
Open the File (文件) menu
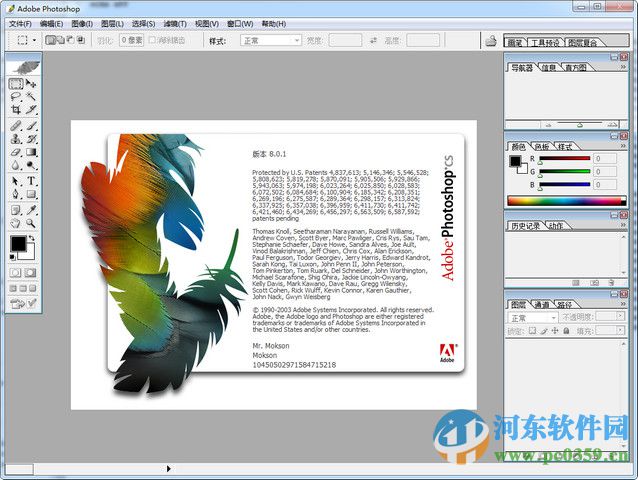(x=20, y=24)
